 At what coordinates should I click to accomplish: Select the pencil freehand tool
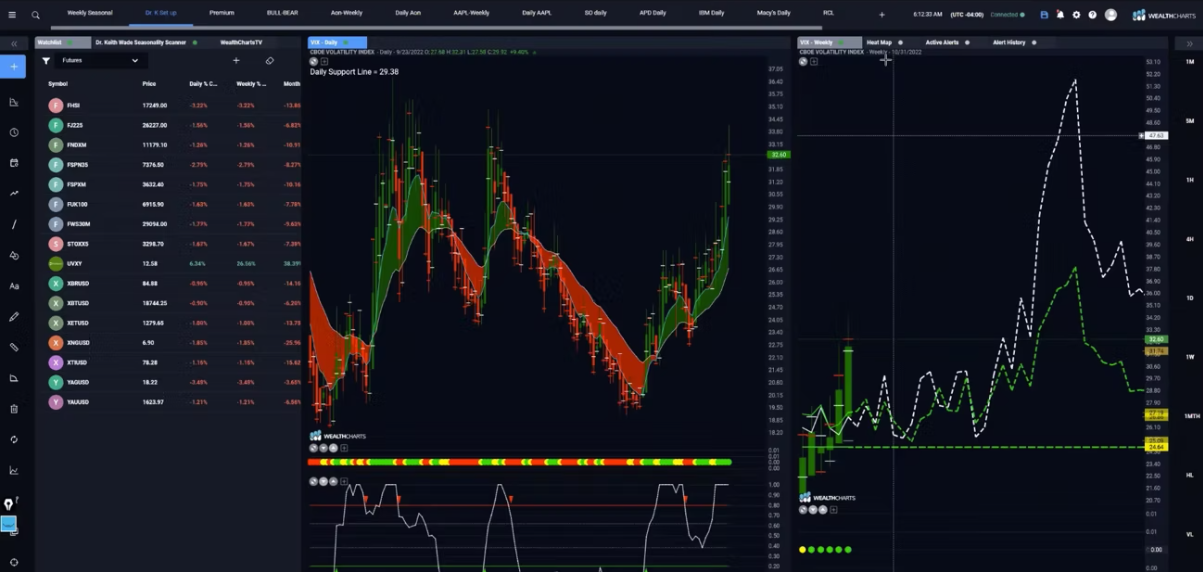pyautogui.click(x=14, y=316)
